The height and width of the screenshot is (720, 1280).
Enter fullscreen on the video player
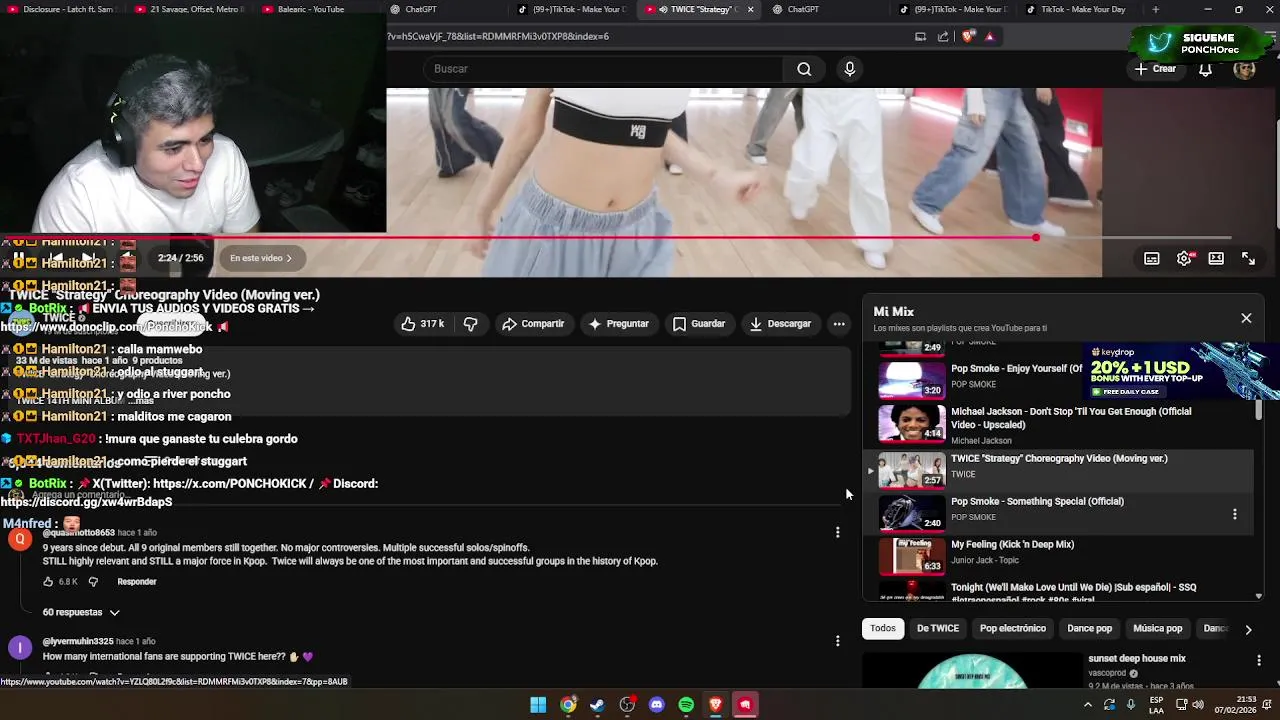pyautogui.click(x=1248, y=258)
